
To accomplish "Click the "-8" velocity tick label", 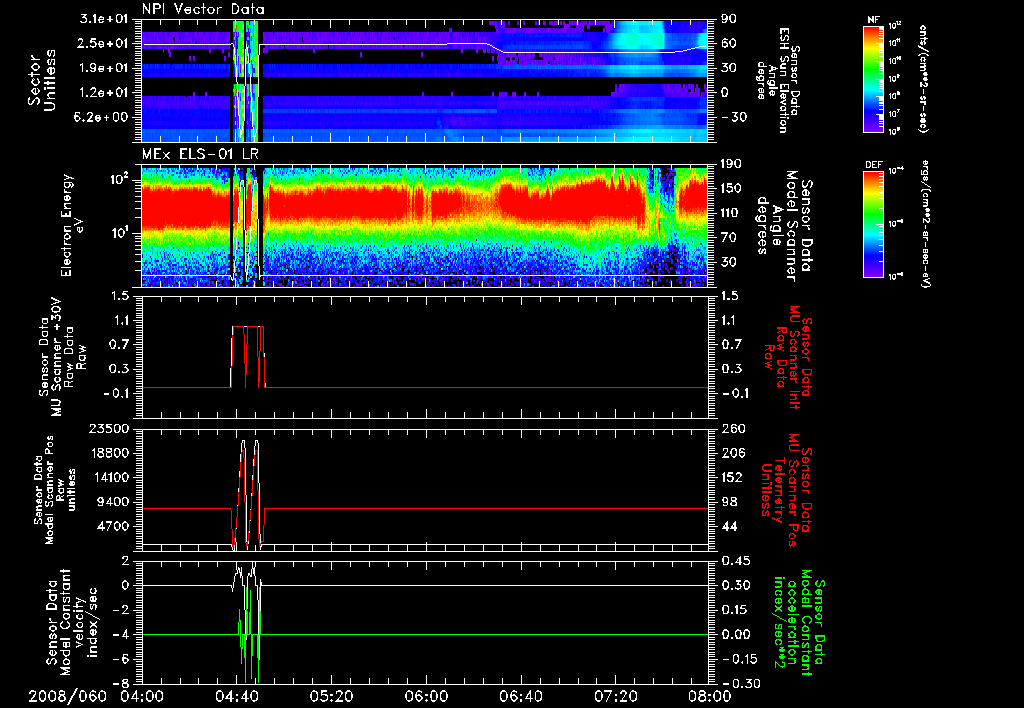I will 120,683.
